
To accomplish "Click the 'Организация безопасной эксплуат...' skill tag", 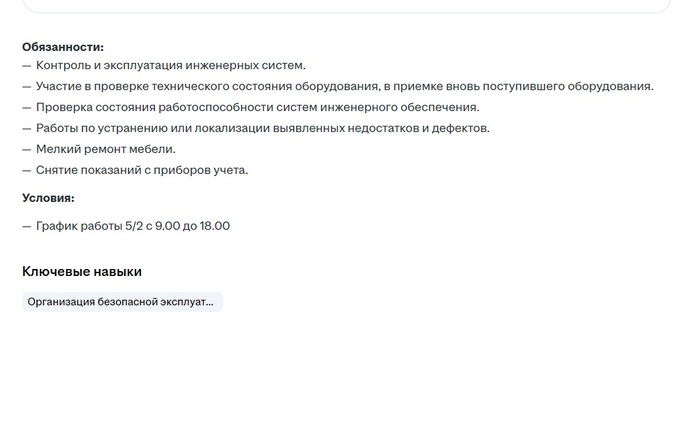I will tap(122, 302).
